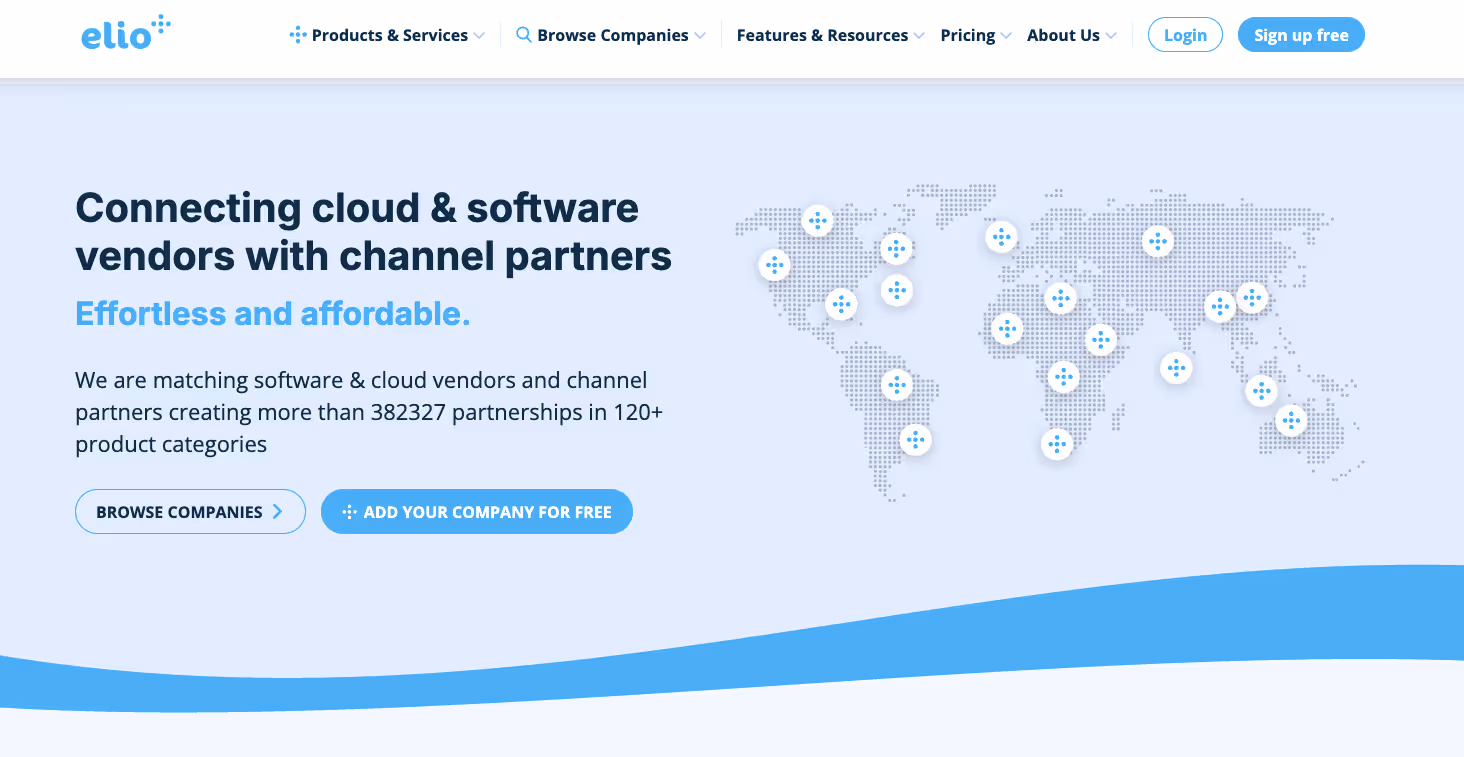The width and height of the screenshot is (1464, 757).
Task: Click the heading 'Connecting cloud & software vendors'
Action: coord(373,232)
